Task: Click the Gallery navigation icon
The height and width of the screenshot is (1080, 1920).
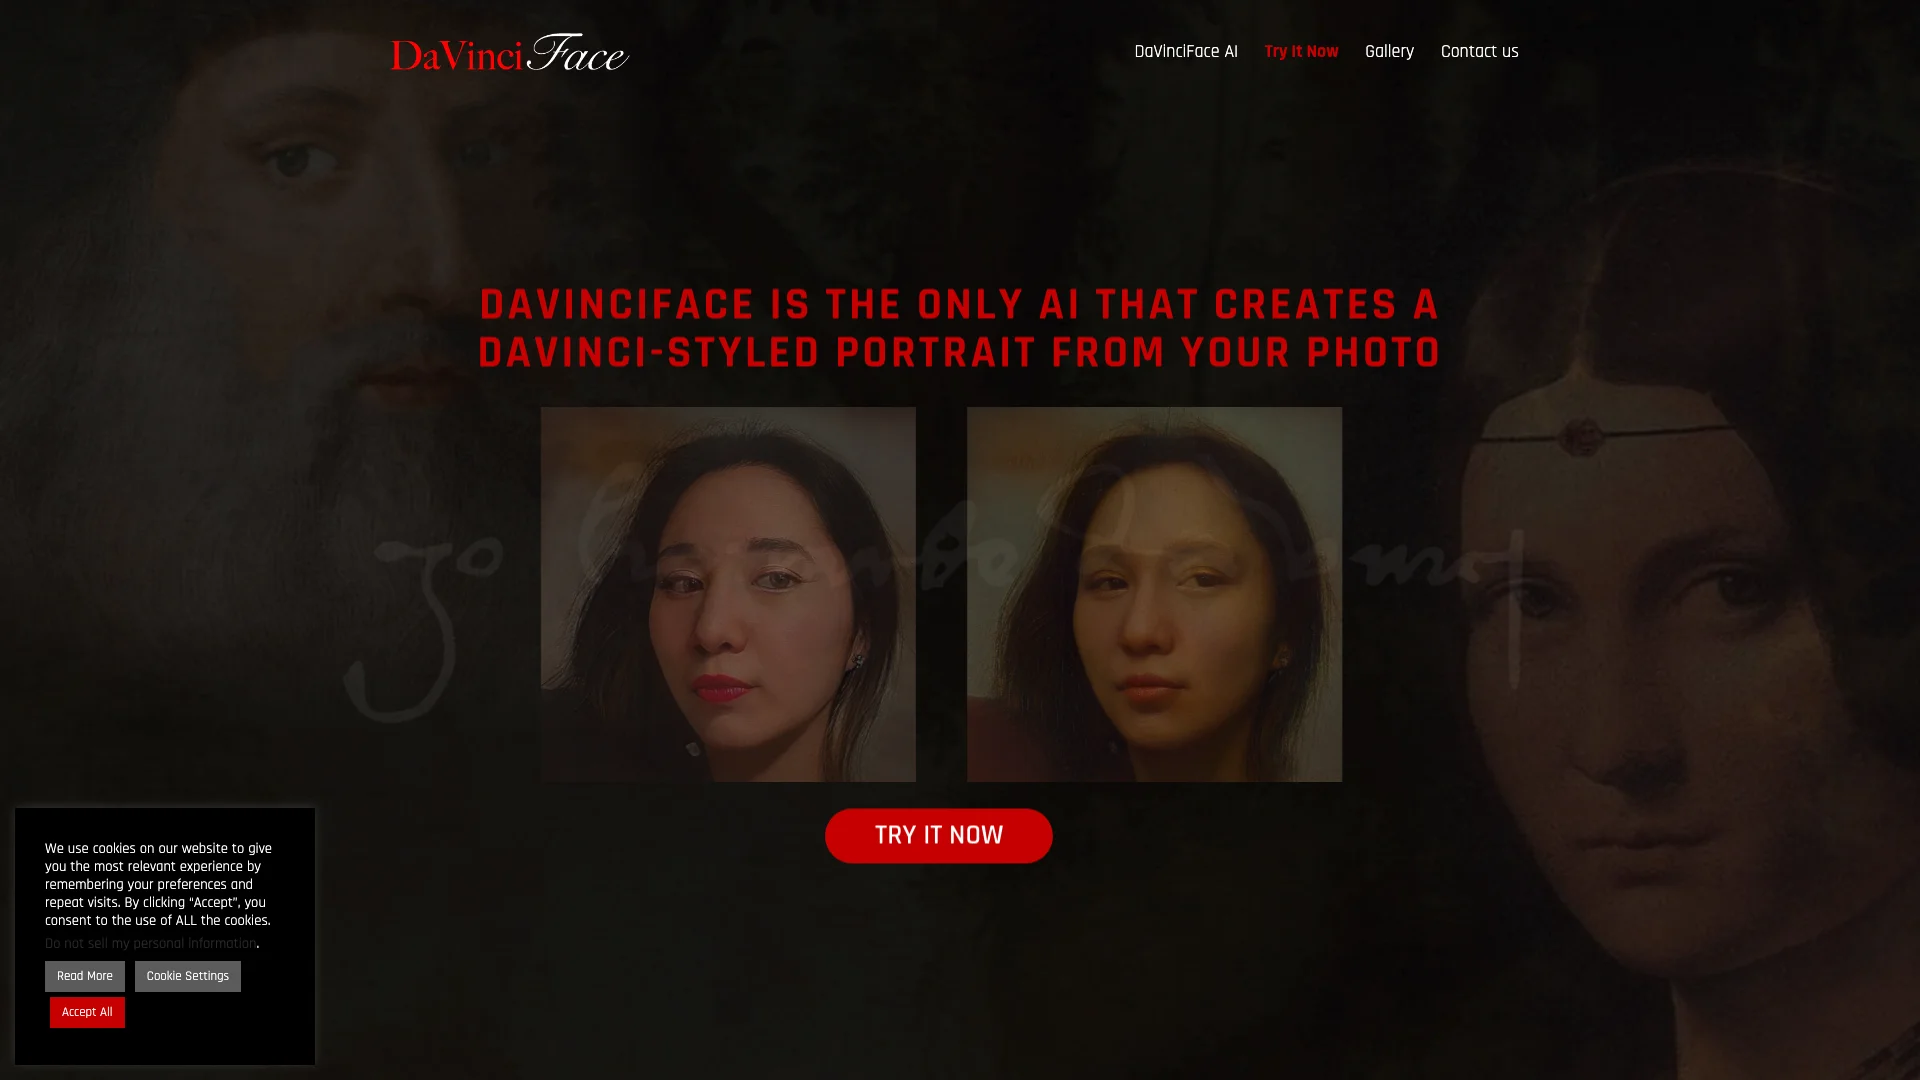Action: click(x=1389, y=51)
